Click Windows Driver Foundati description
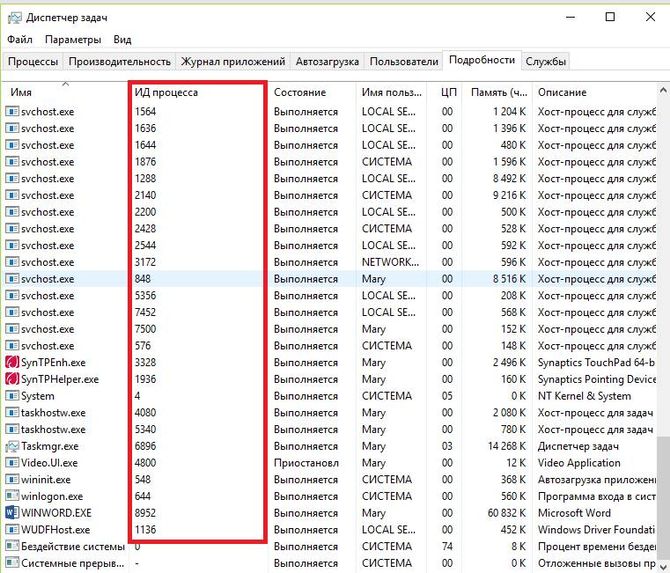 (596, 529)
